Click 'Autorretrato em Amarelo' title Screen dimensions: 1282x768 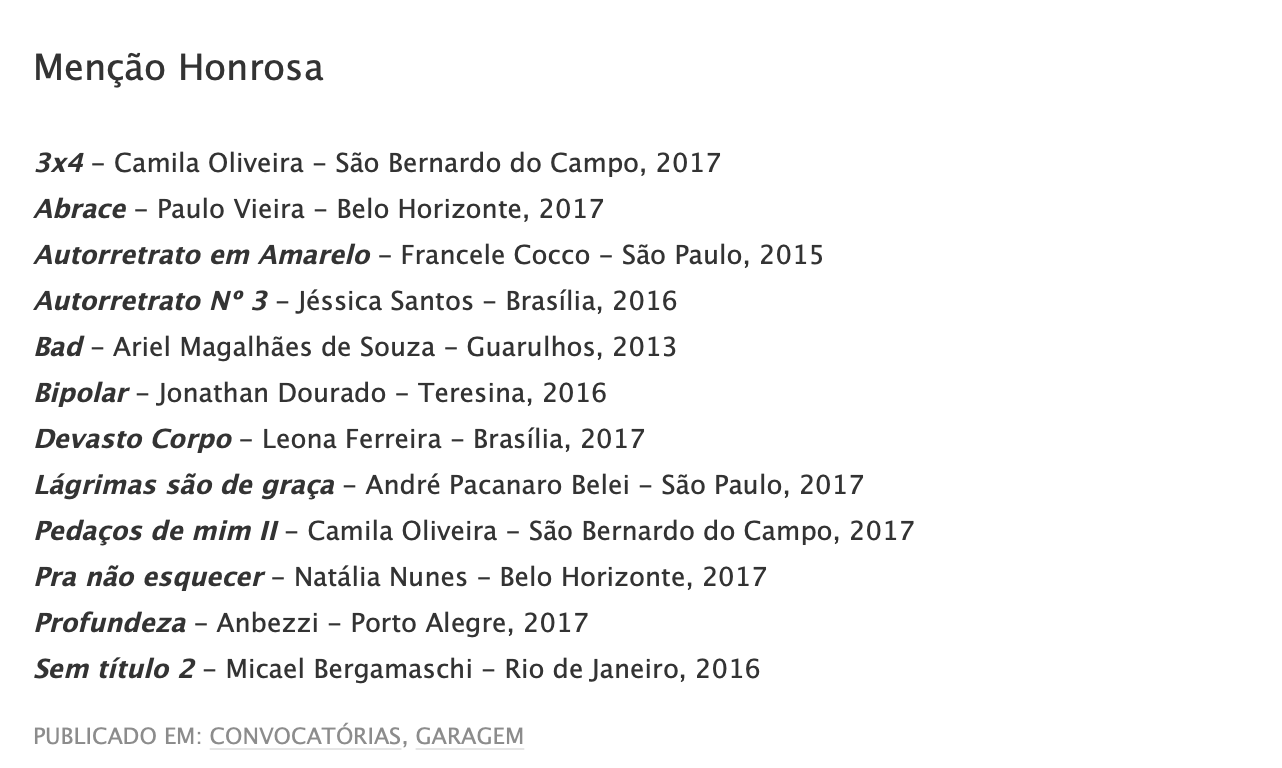(202, 255)
